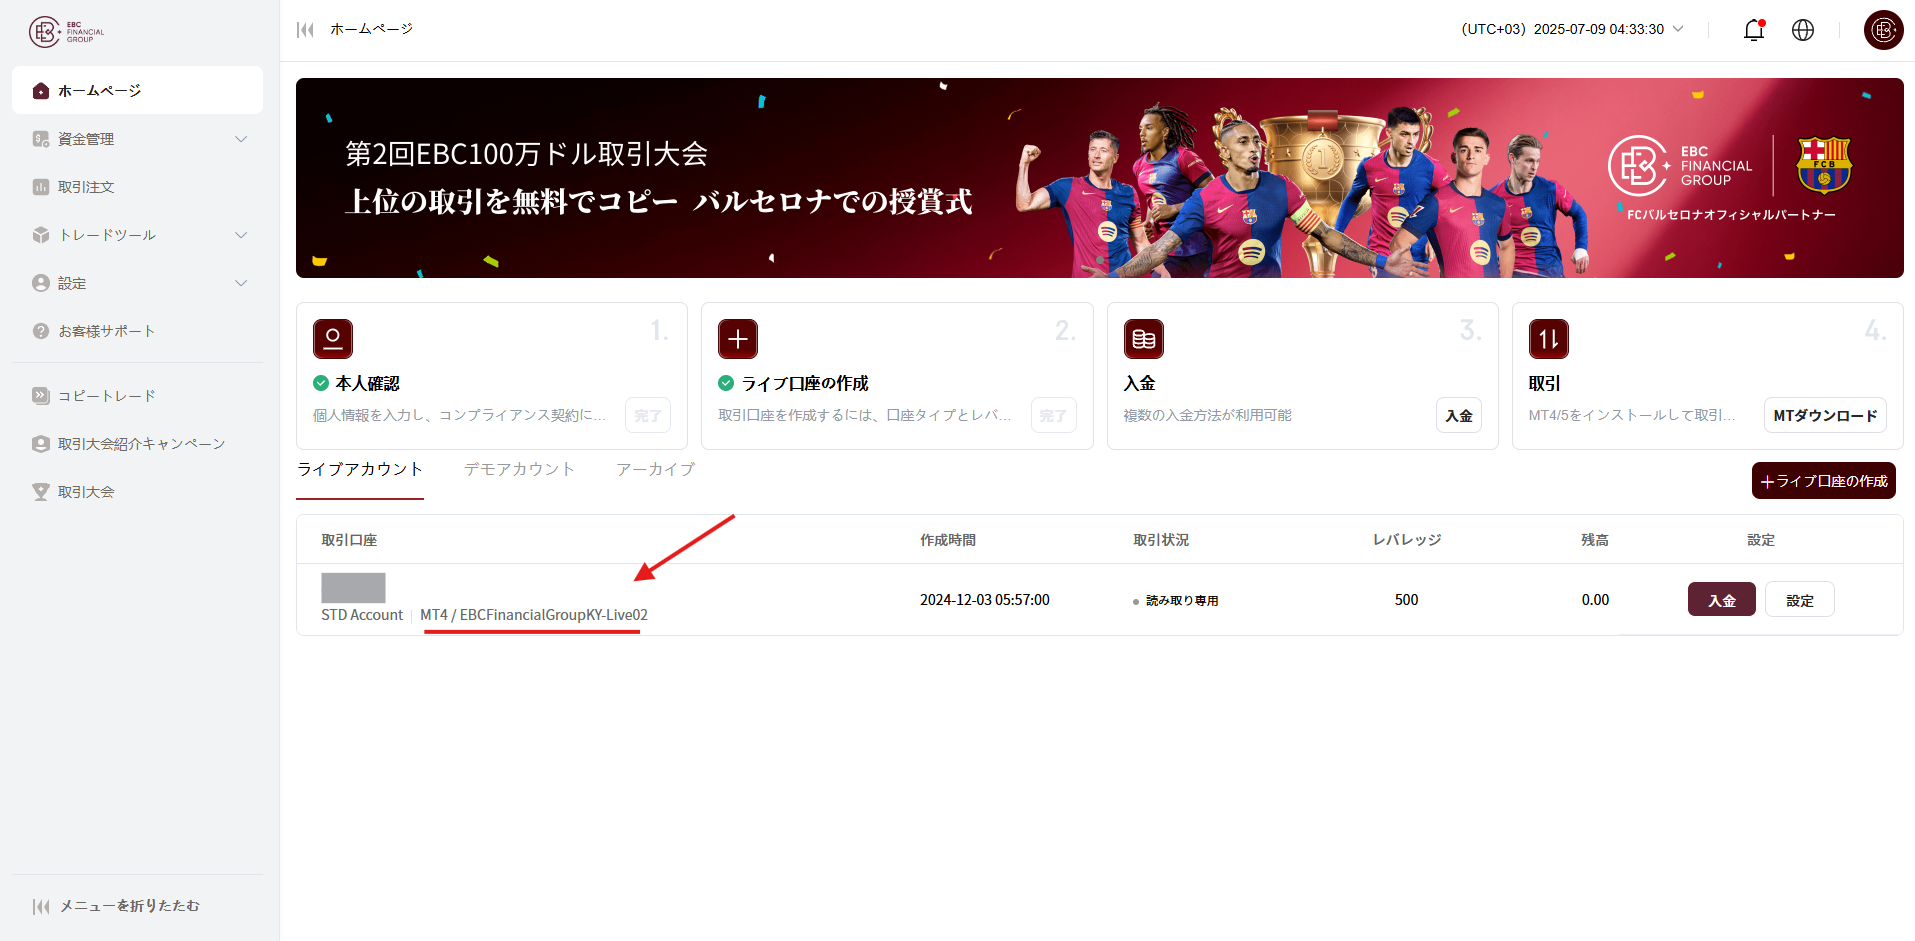Click the leverage value 500
Viewport: 1915px width, 941px height.
[1406, 600]
